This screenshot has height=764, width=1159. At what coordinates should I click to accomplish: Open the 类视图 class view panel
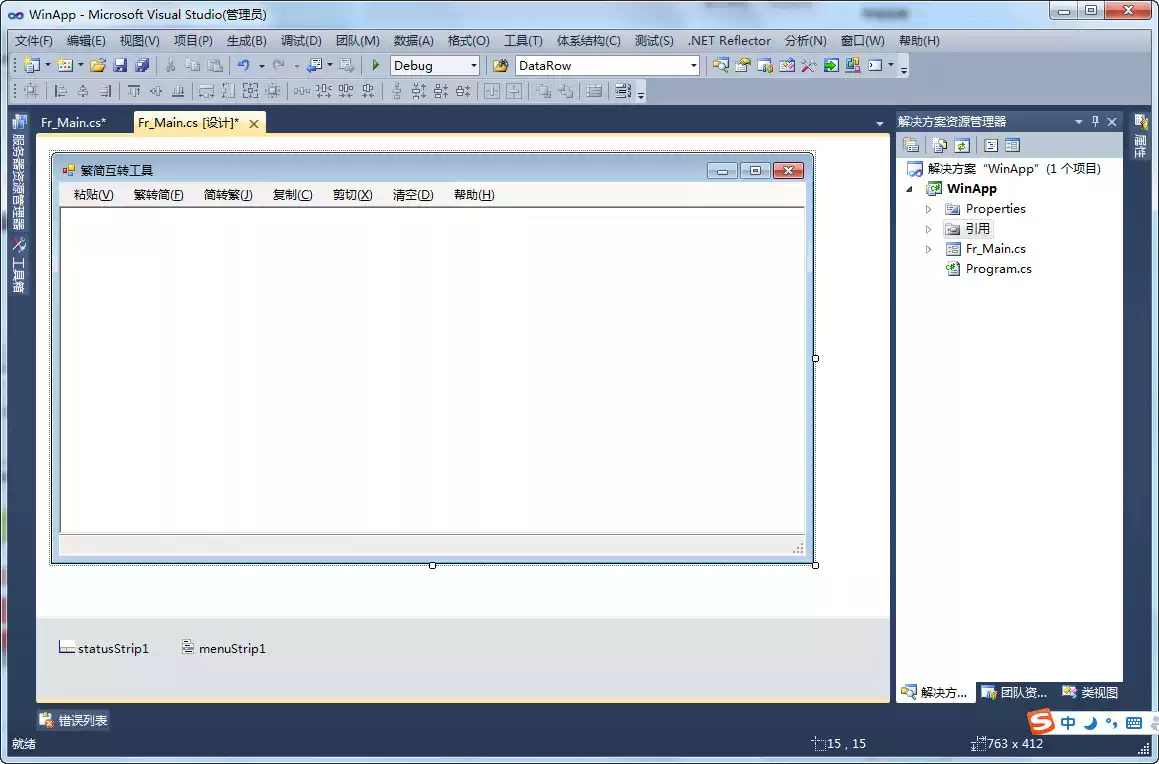(1089, 691)
